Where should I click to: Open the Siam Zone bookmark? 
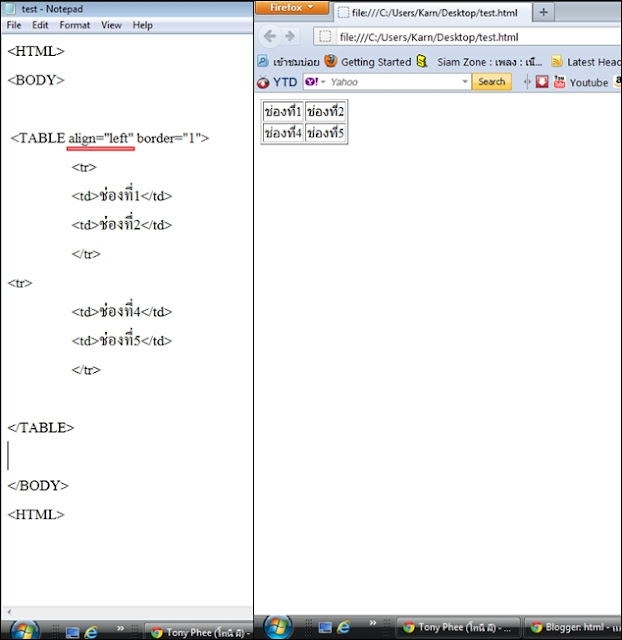489,62
